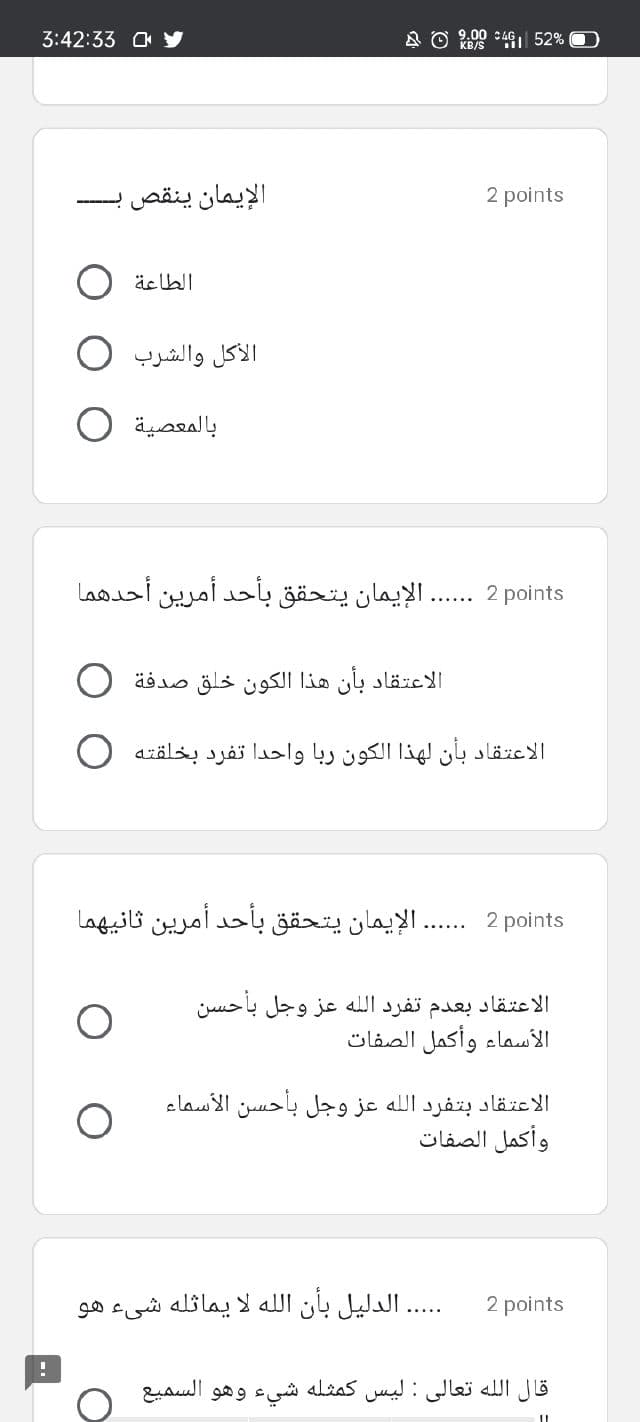Select the بالمعصية radio option
640x1422 pixels.
95,425
